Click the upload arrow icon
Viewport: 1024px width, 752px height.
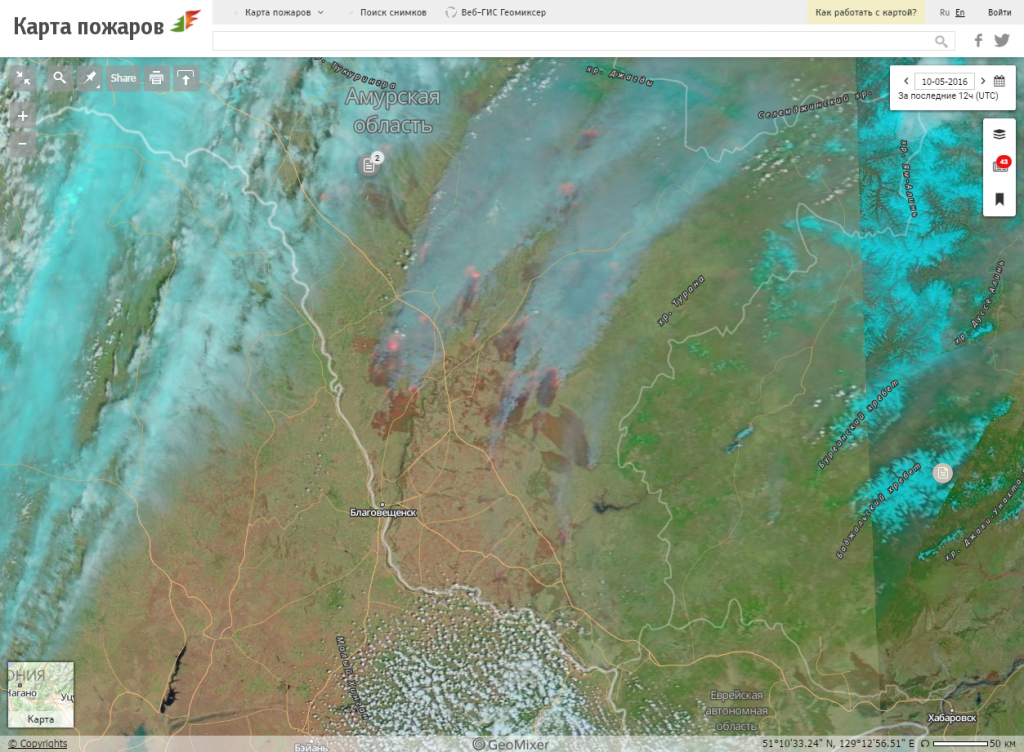[x=186, y=78]
